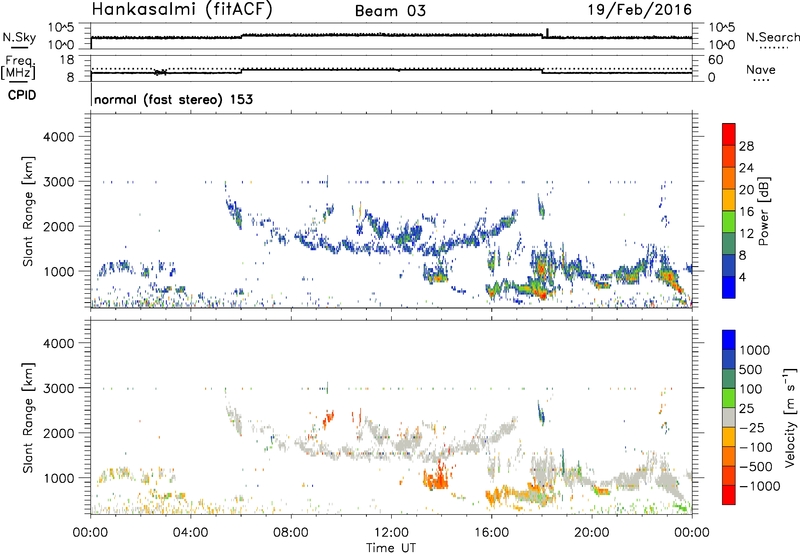Click the date "19/Feb/2016"

click(640, 10)
